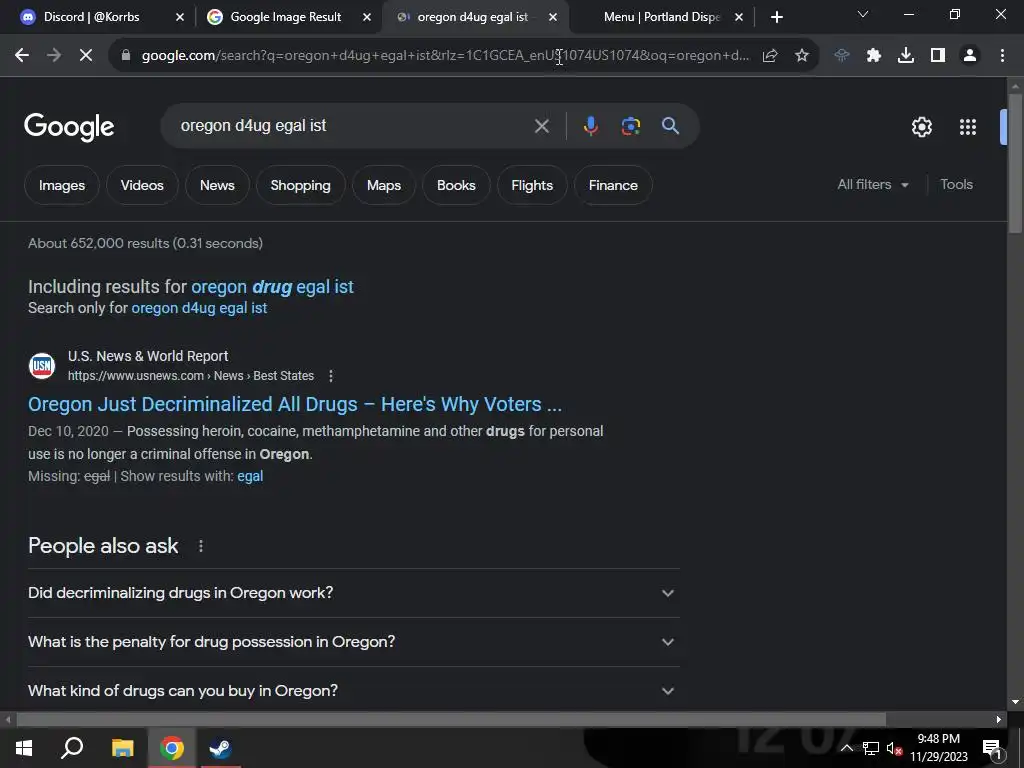Expand 'What is the penalty for drug possession'
This screenshot has height=768, width=1024.
[354, 642]
